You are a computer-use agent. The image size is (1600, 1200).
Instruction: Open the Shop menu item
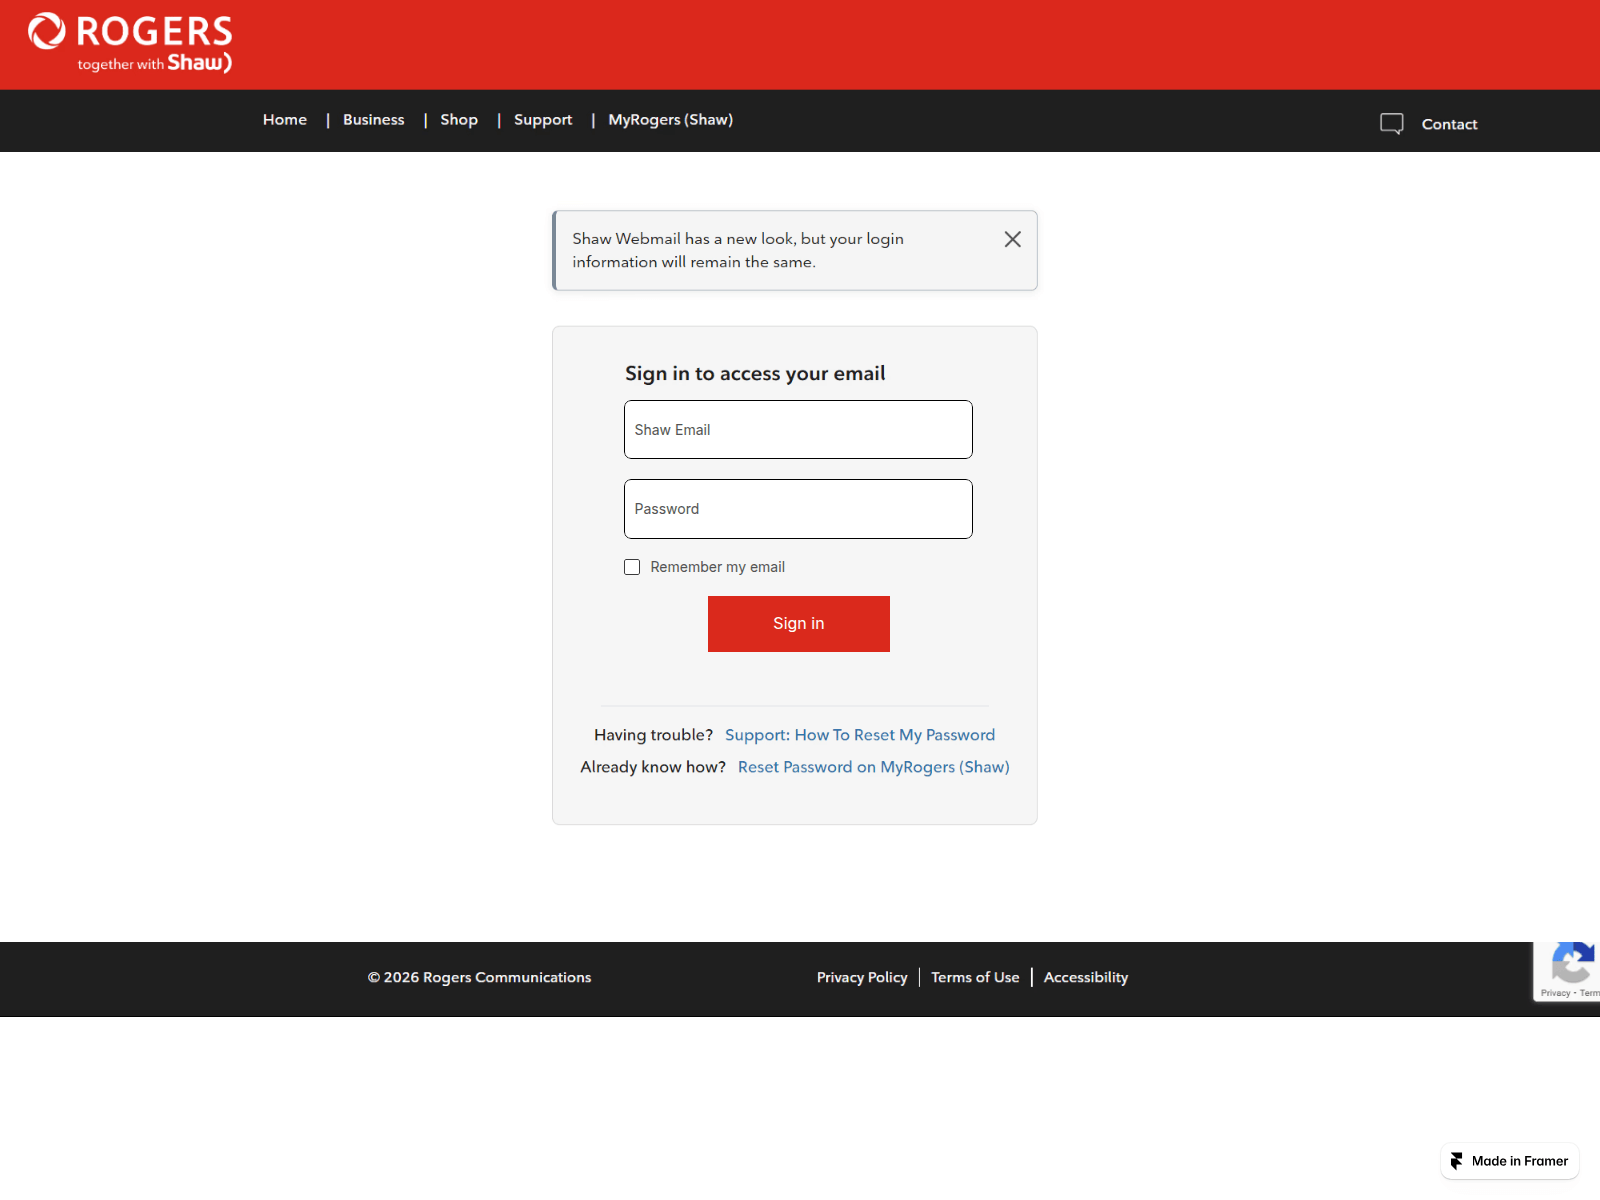click(459, 120)
